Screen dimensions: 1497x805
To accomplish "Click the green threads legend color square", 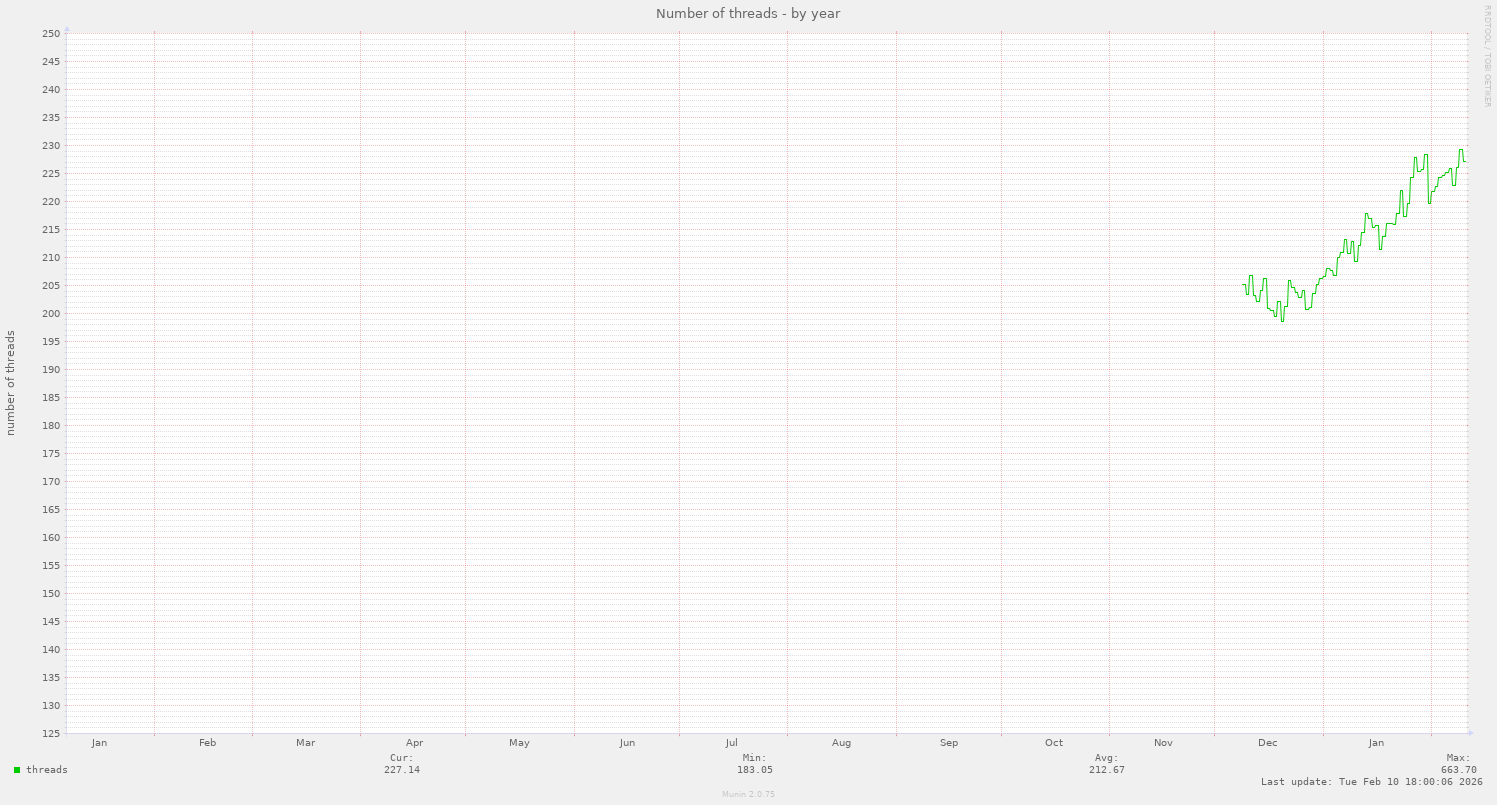I will point(17,770).
